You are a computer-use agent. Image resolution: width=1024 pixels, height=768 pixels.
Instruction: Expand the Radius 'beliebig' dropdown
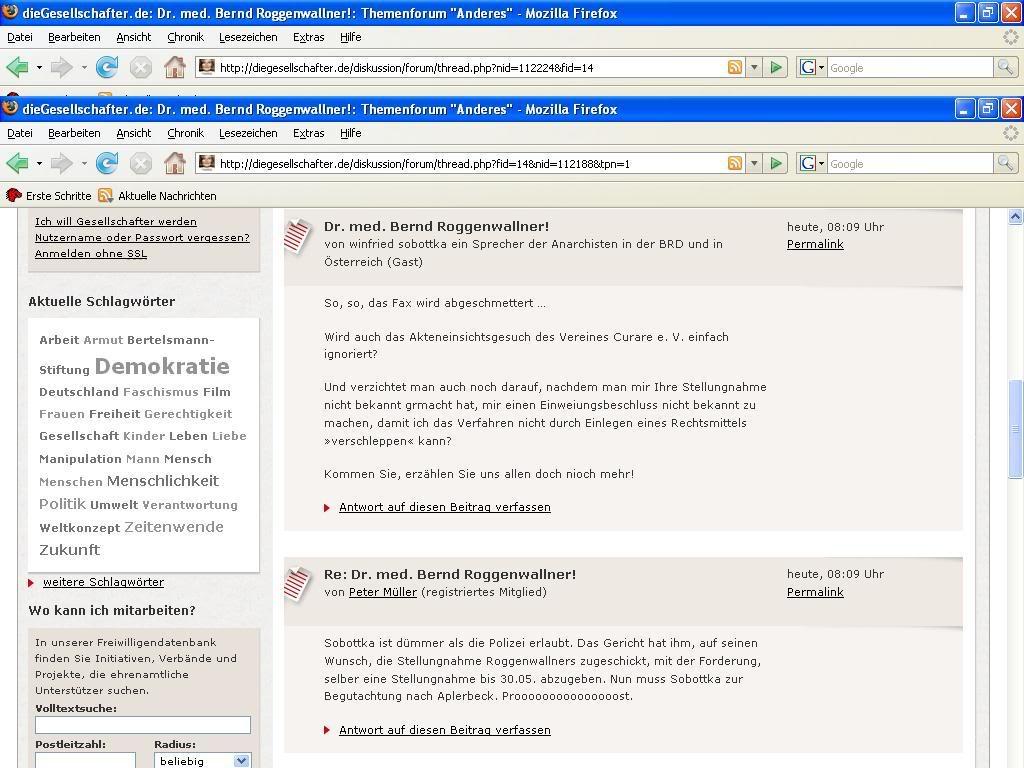pyautogui.click(x=241, y=761)
